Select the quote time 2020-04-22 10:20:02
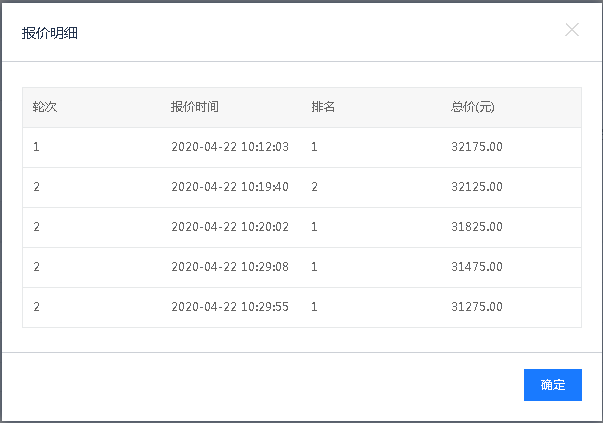Screen dimensions: 603x423 pyautogui.click(x=230, y=227)
